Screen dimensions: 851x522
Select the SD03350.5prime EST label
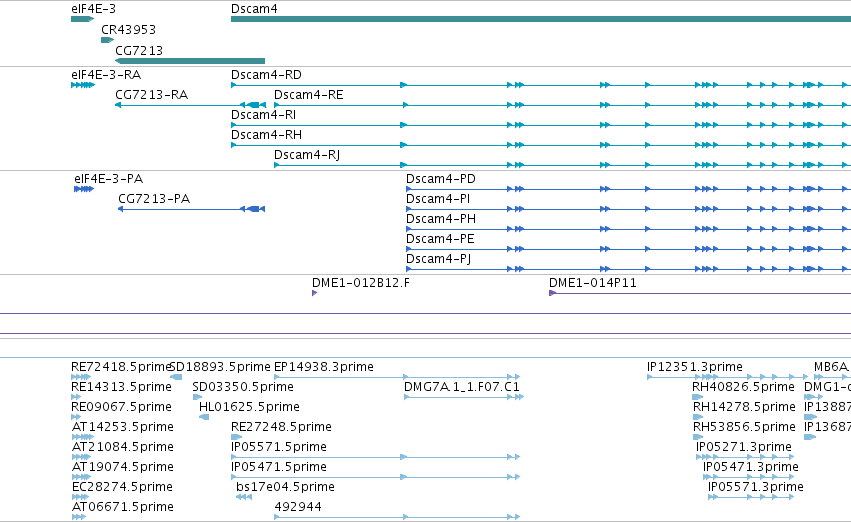[x=243, y=387]
